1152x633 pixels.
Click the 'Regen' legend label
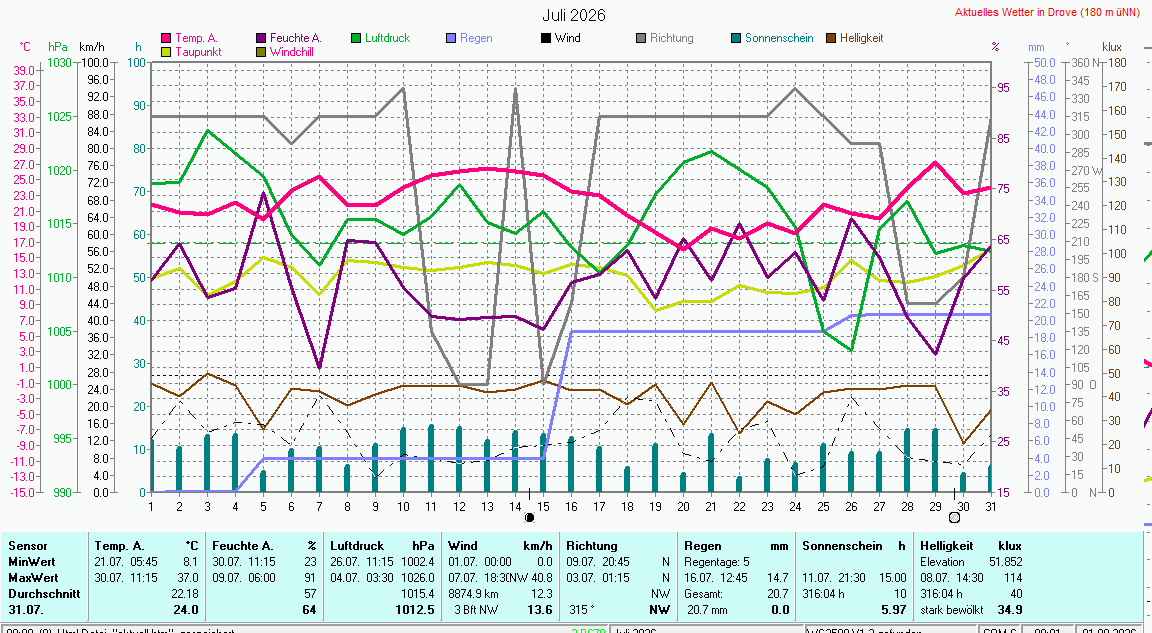[x=476, y=38]
